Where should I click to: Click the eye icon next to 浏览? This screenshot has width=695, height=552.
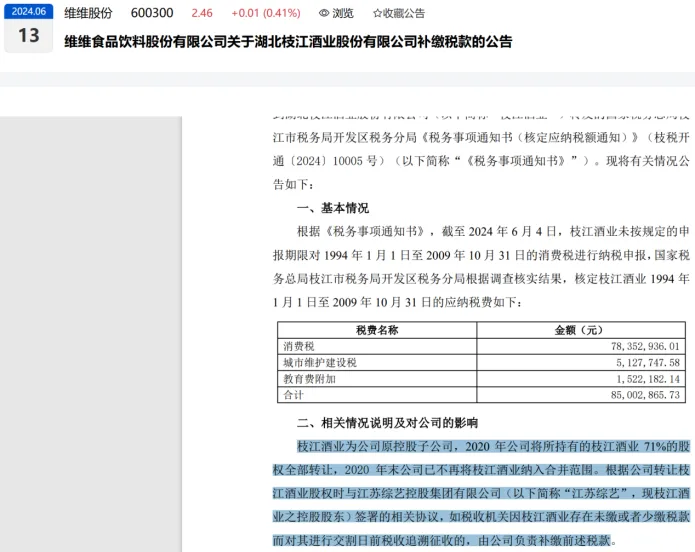(324, 13)
